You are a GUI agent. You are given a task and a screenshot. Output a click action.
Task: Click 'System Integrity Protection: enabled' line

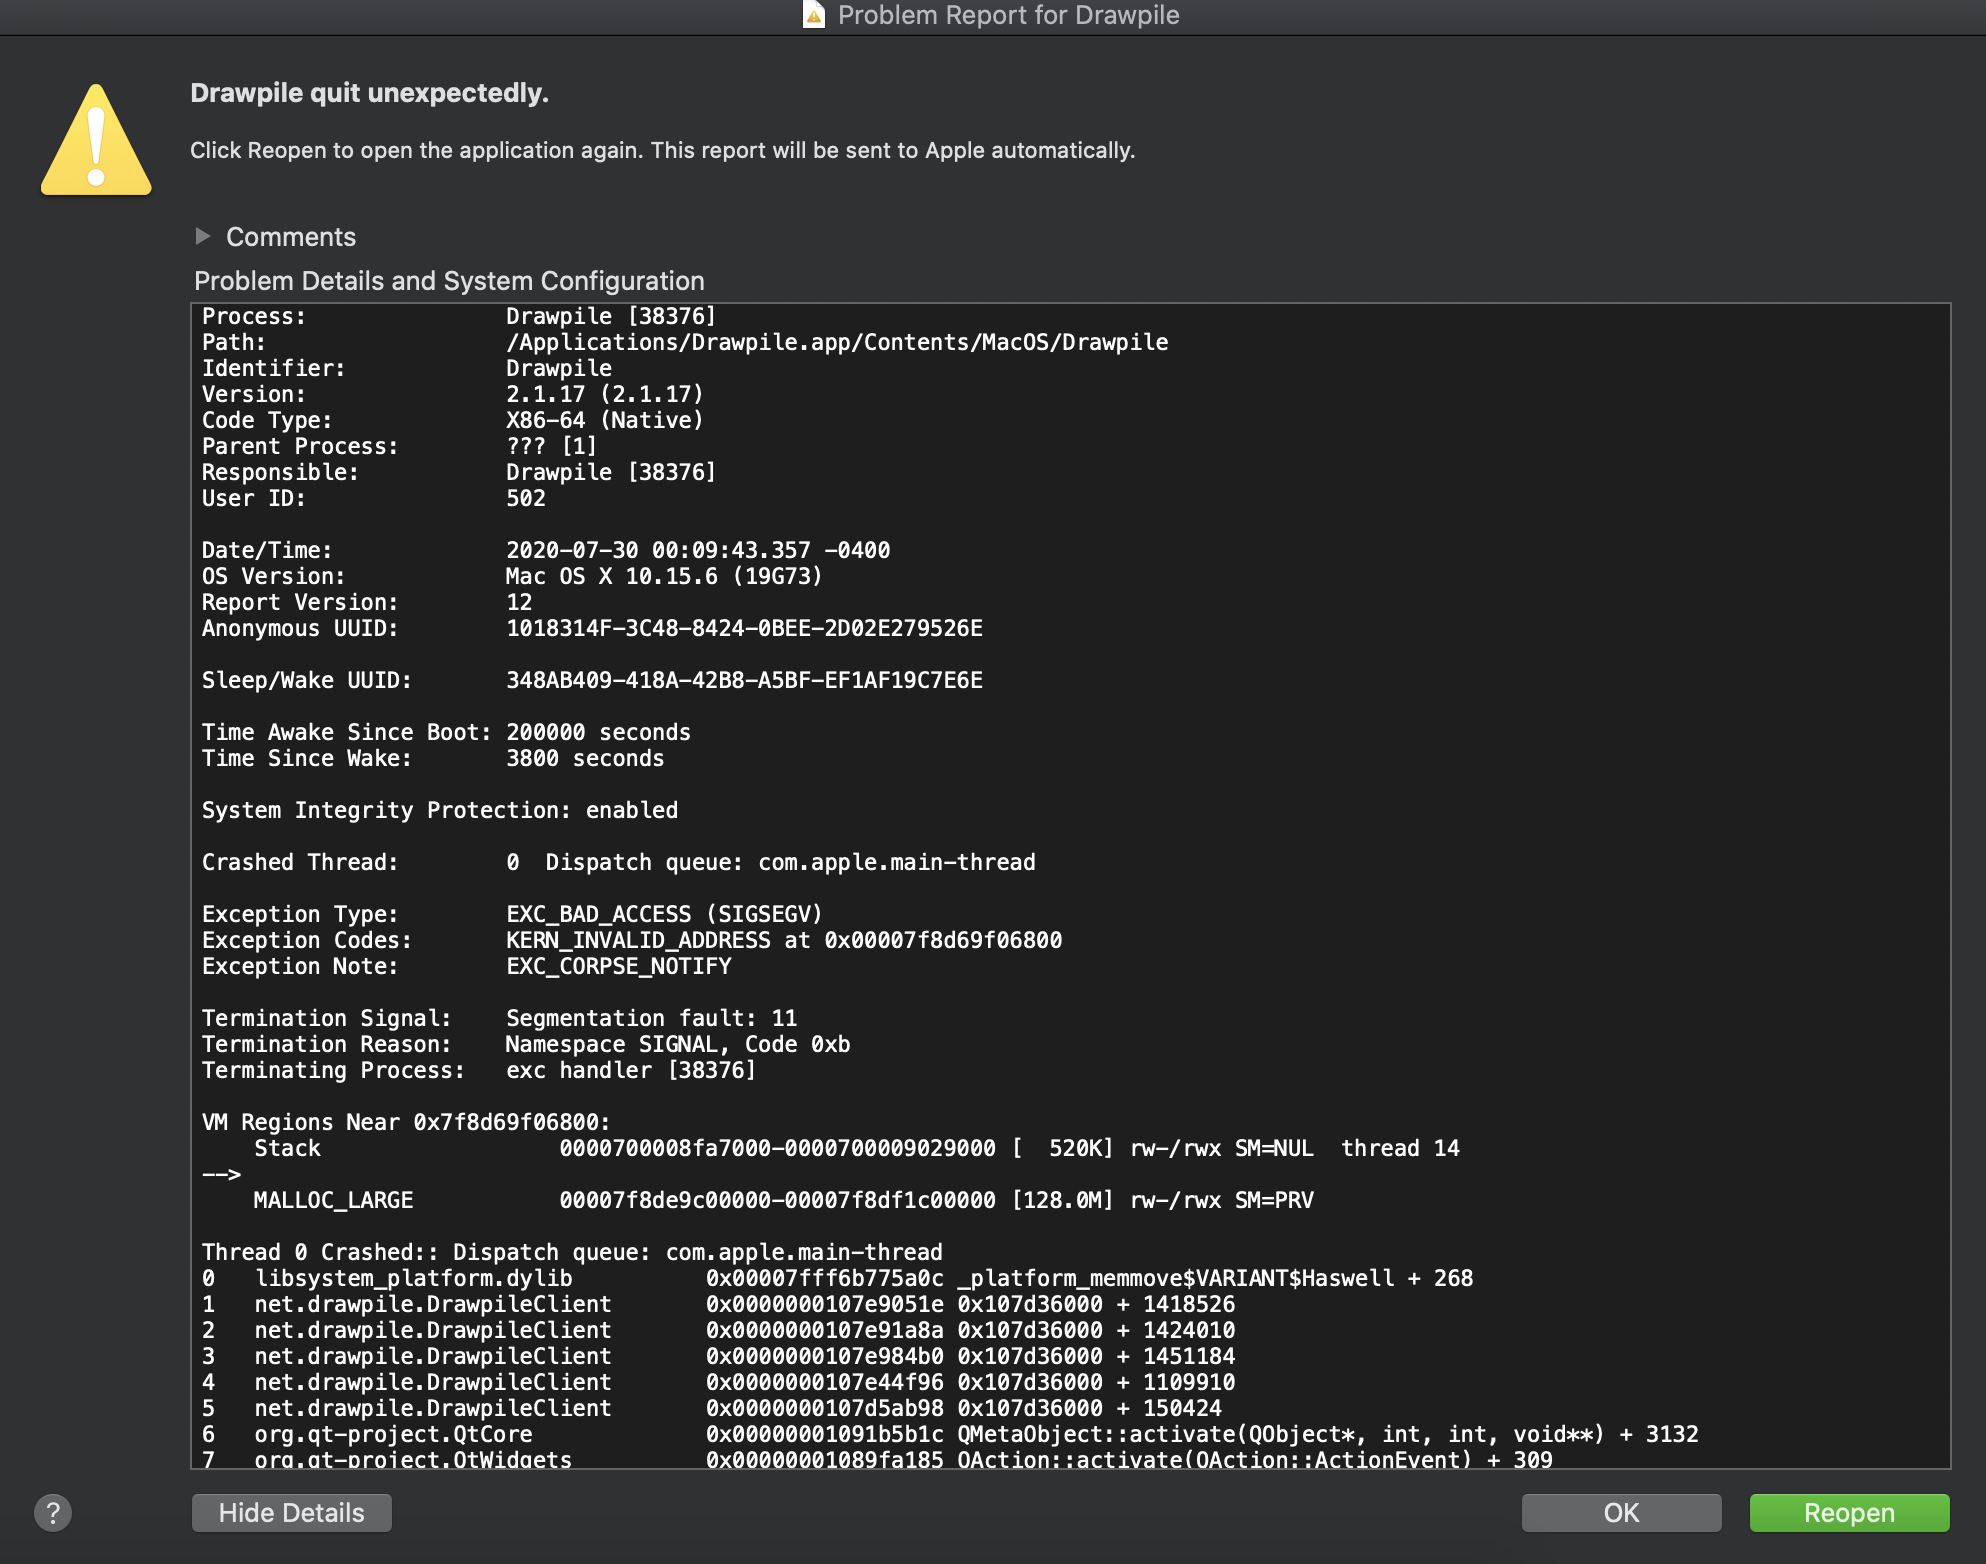[x=440, y=810]
